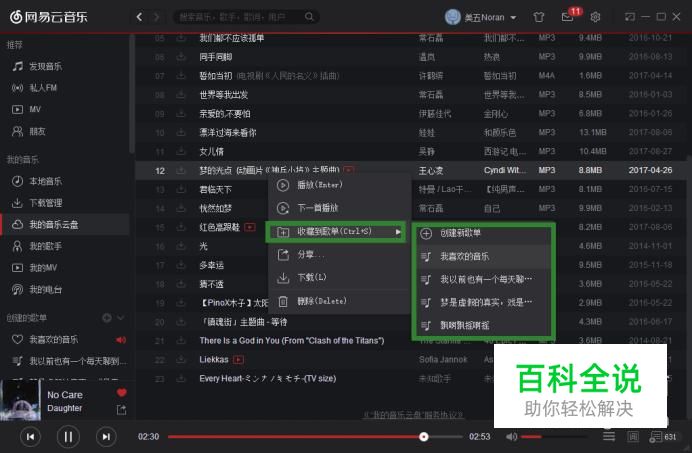Select the song Every Heart TV size
This screenshot has height=453, width=692.
267,378
